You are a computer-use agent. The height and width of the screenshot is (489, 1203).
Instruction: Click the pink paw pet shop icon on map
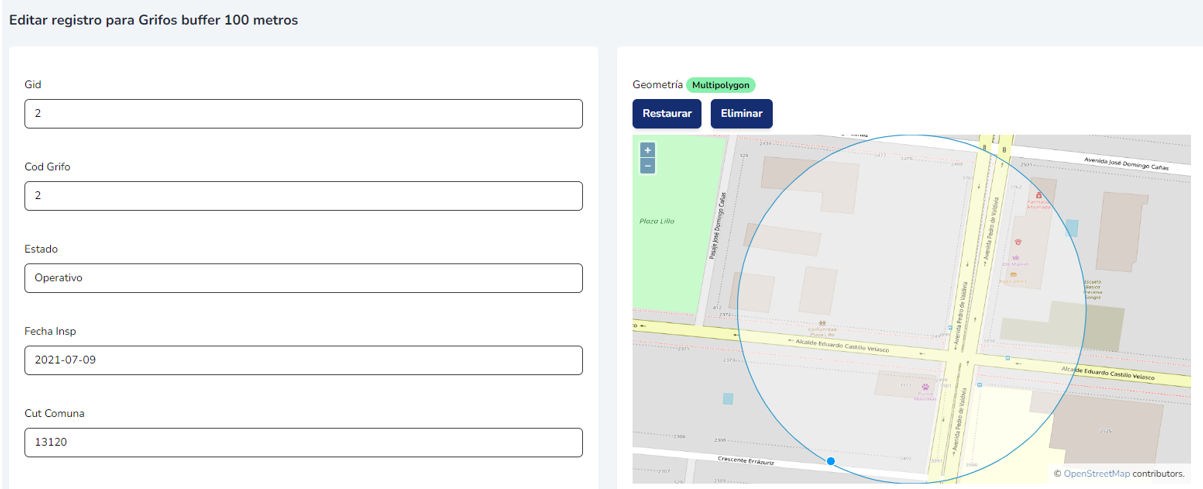926,385
